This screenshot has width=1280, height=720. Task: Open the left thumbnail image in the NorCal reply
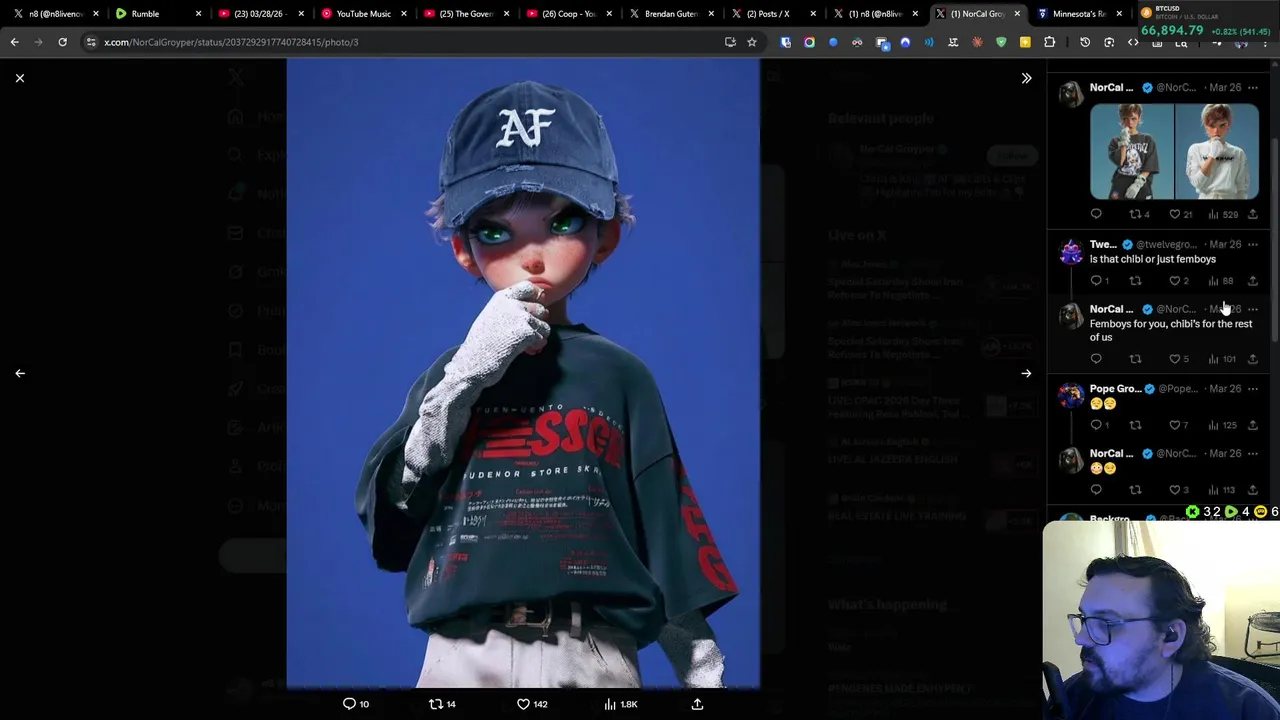pyautogui.click(x=1132, y=152)
